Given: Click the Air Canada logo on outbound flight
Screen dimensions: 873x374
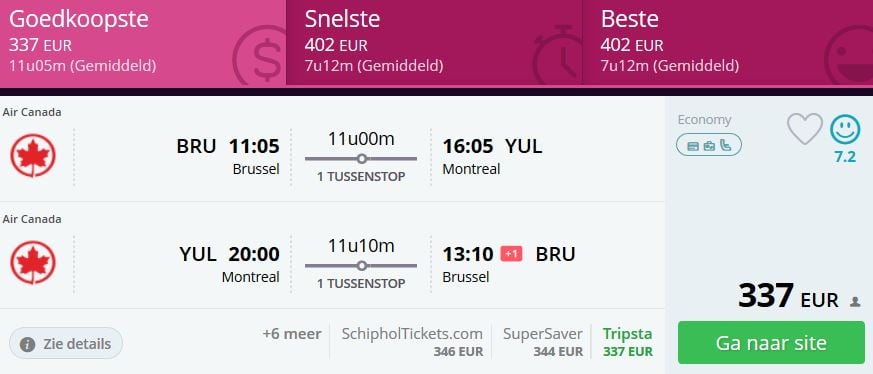Looking at the screenshot, I should pyautogui.click(x=33, y=156).
